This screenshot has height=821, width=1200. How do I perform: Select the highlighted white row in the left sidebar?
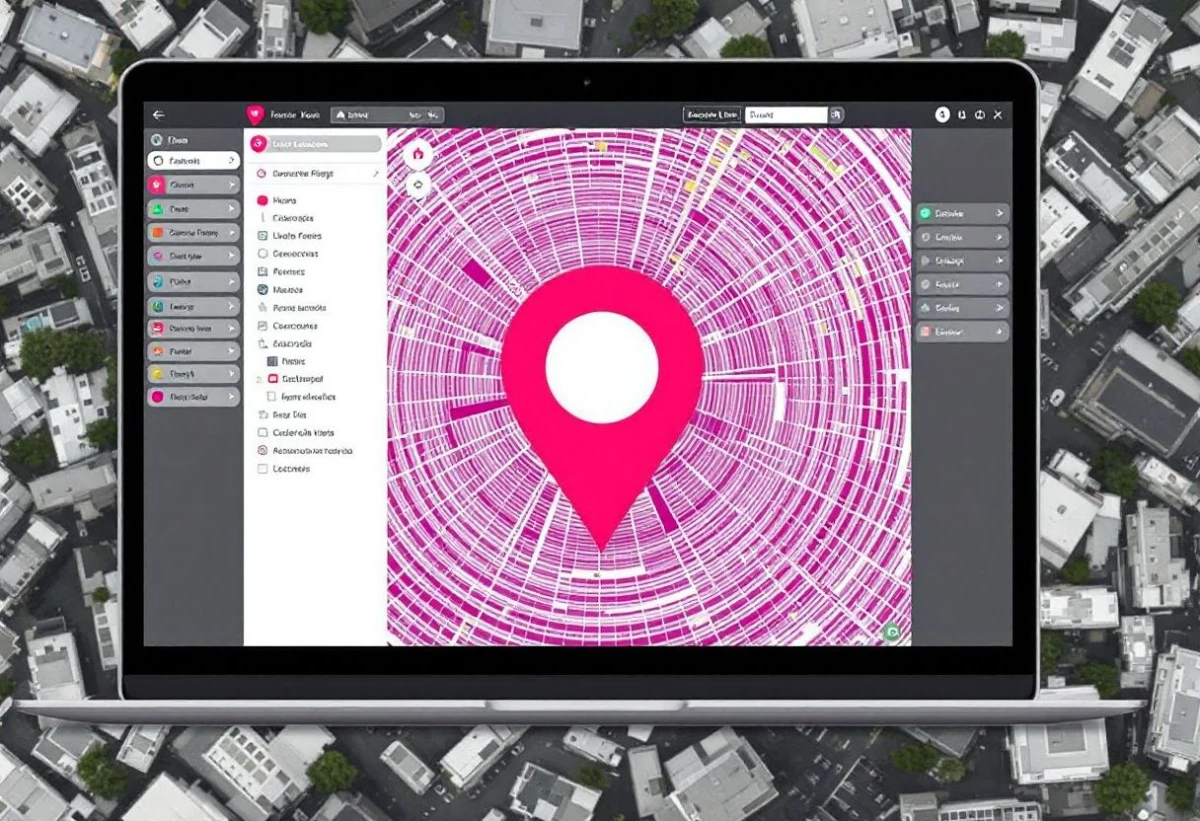tap(193, 160)
